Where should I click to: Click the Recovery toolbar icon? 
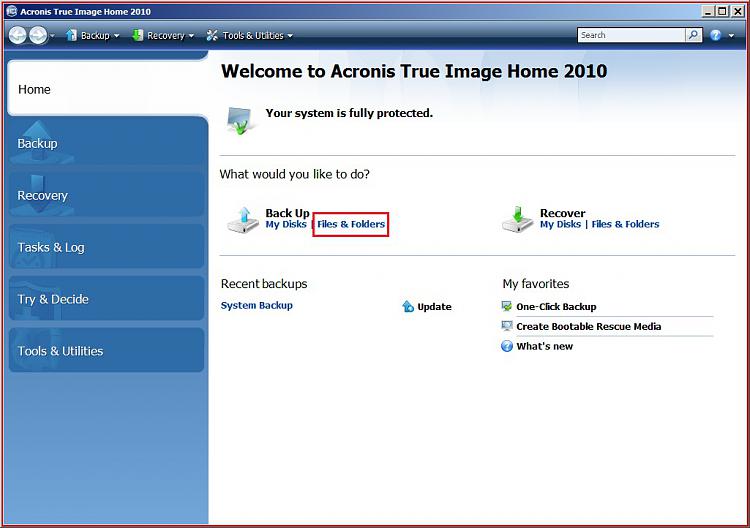point(138,35)
